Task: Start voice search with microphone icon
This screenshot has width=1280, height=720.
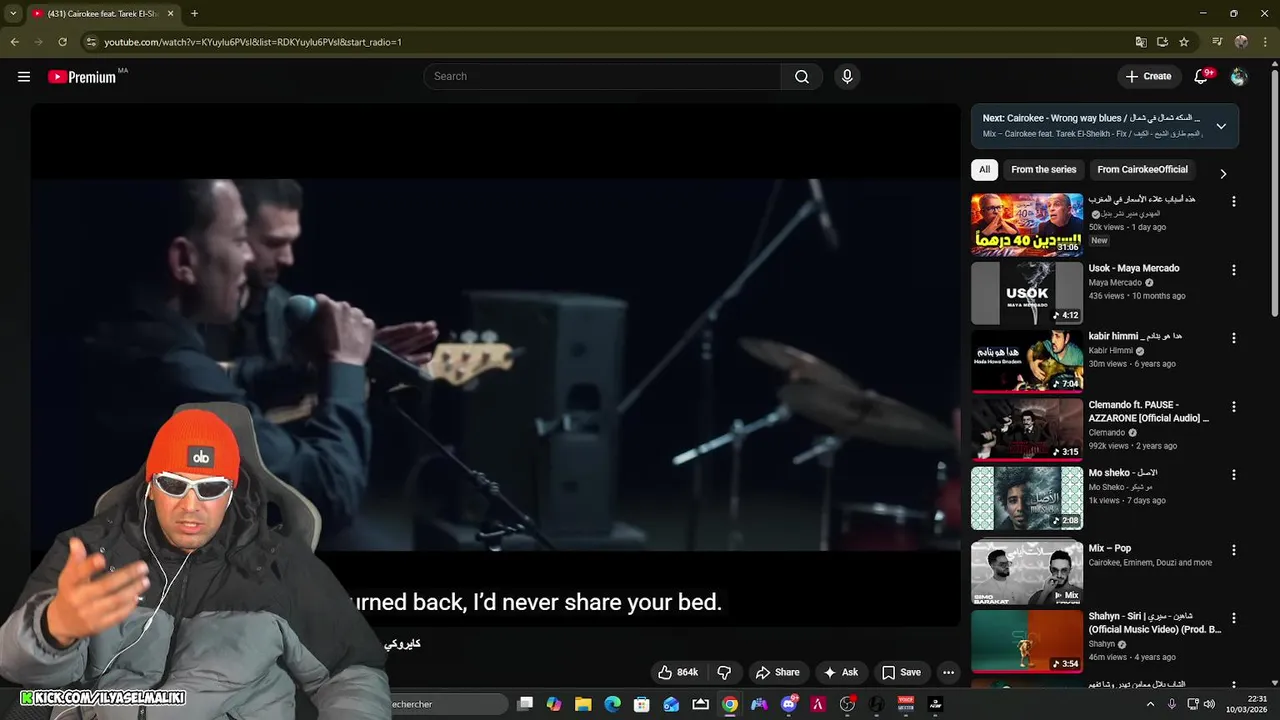Action: coord(847,77)
